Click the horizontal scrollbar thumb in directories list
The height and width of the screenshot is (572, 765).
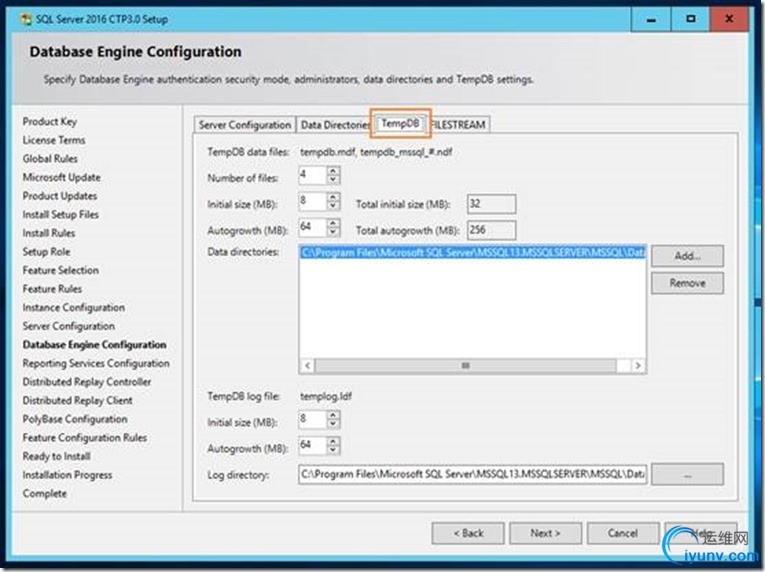click(465, 366)
